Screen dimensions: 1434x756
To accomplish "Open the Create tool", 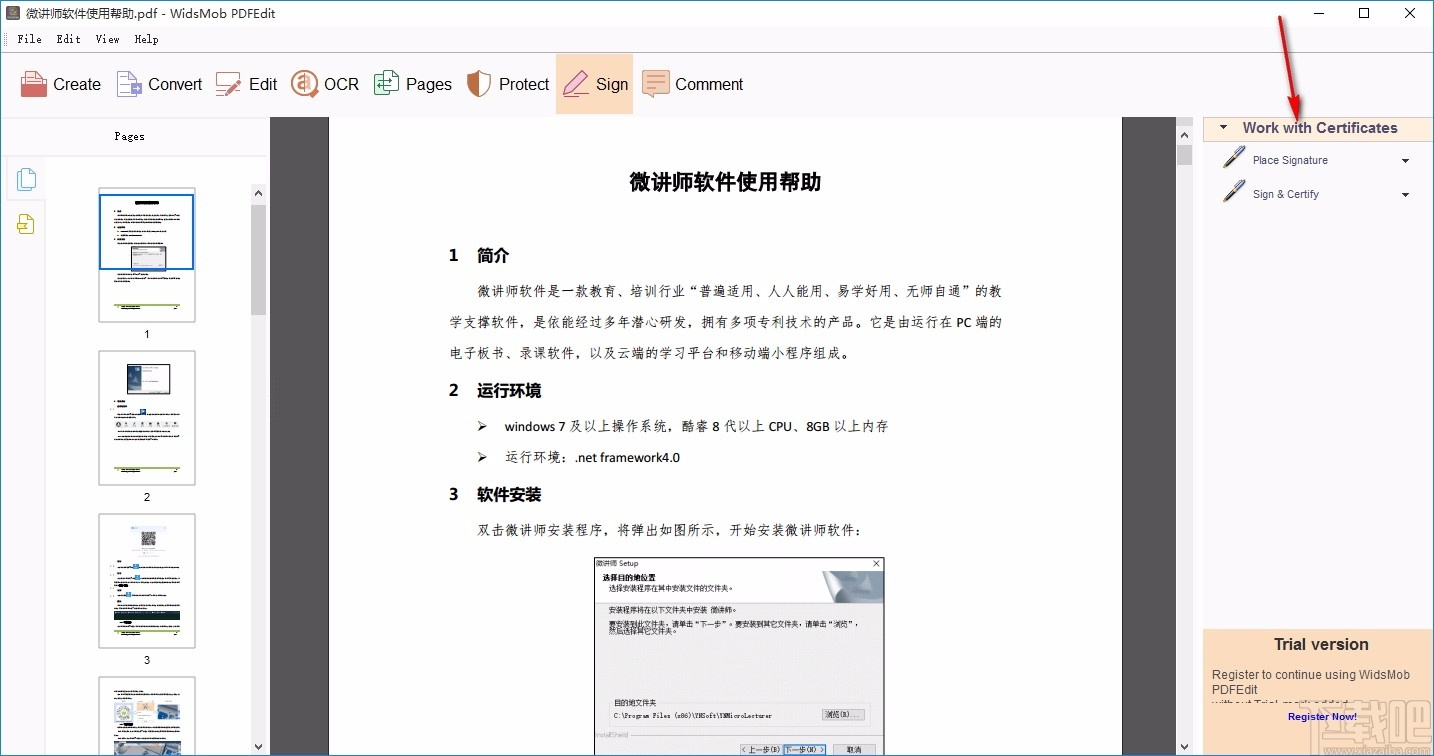I will 60,84.
